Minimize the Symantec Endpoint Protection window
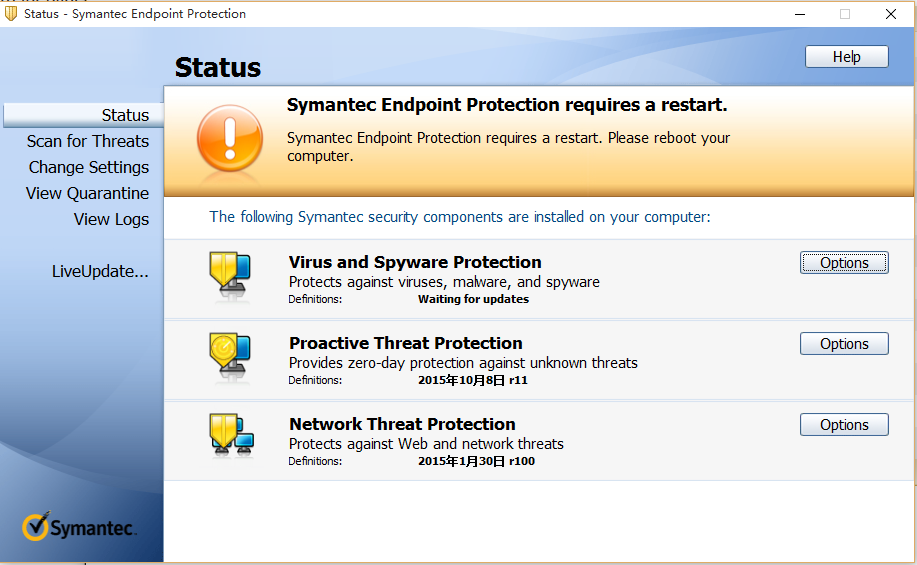This screenshot has height=565, width=917. (799, 14)
